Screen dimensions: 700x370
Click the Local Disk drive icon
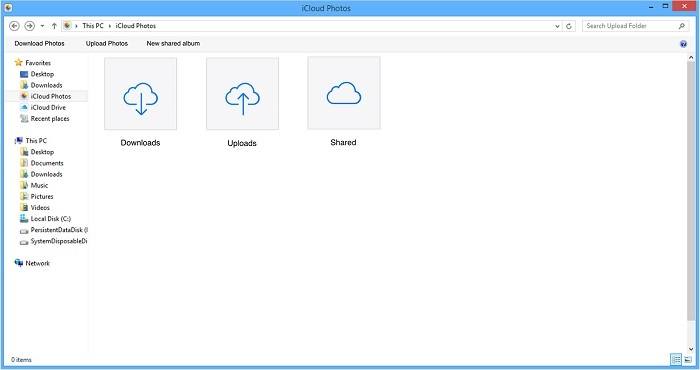[24, 219]
